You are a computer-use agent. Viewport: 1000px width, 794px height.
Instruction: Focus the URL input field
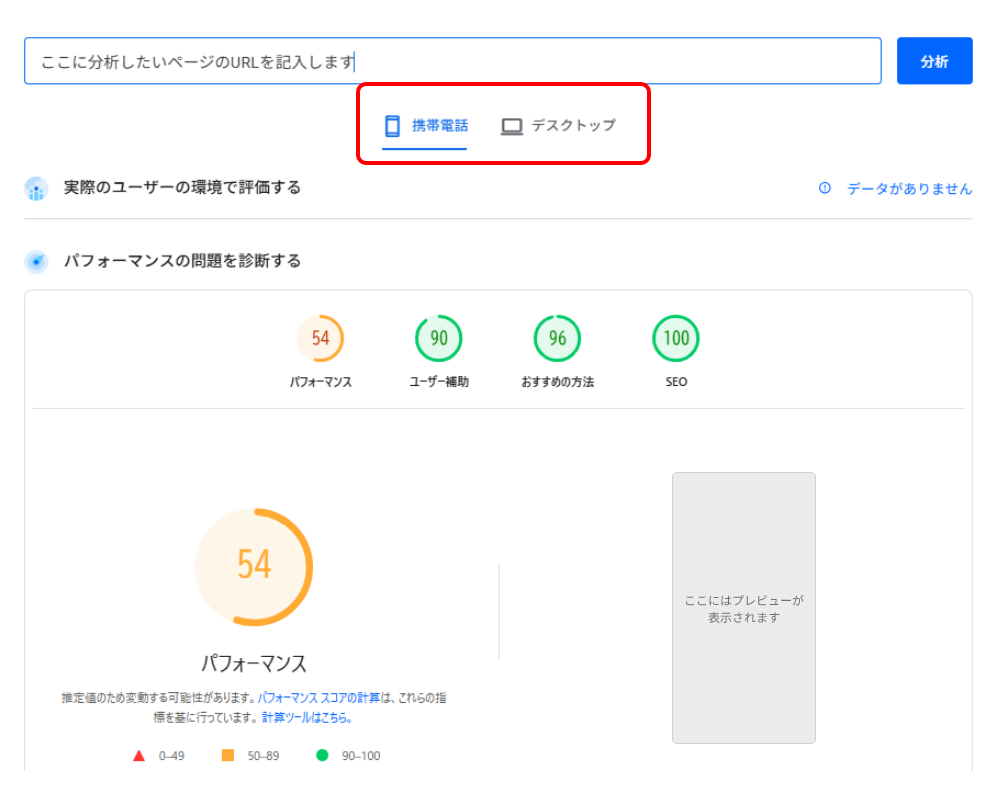pos(452,61)
